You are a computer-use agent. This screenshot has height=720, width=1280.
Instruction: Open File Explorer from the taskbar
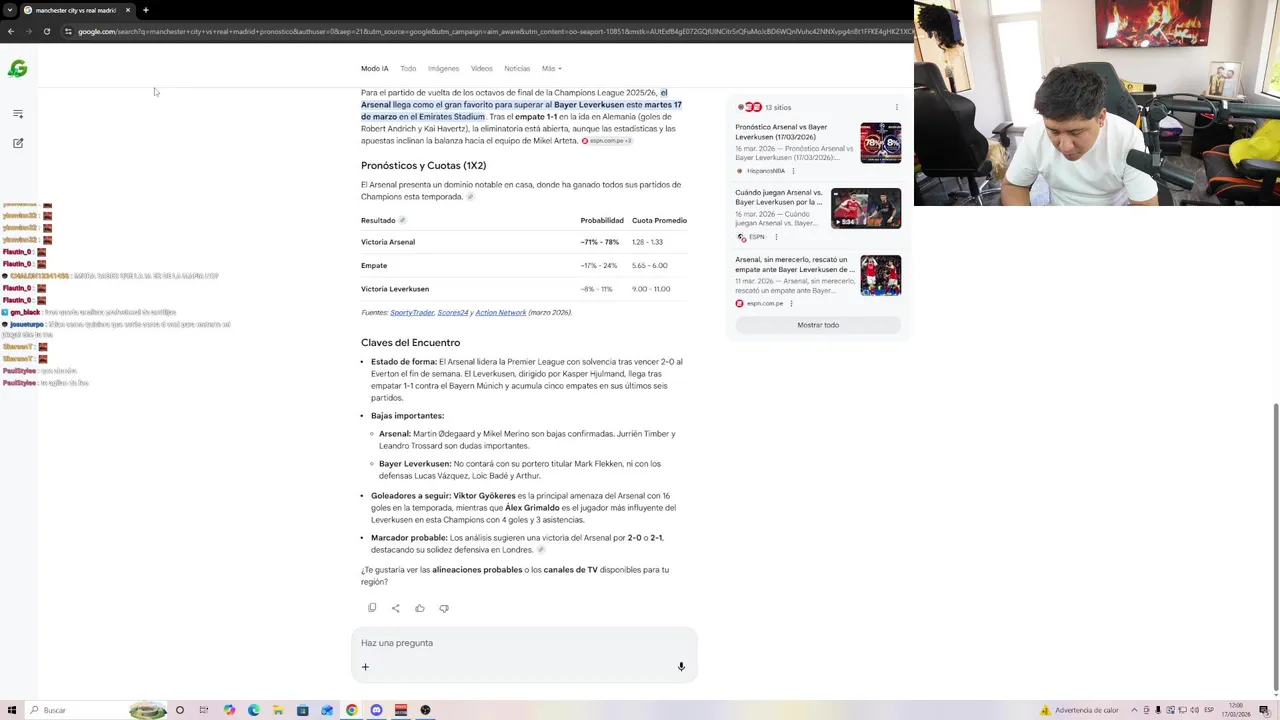[x=278, y=710]
